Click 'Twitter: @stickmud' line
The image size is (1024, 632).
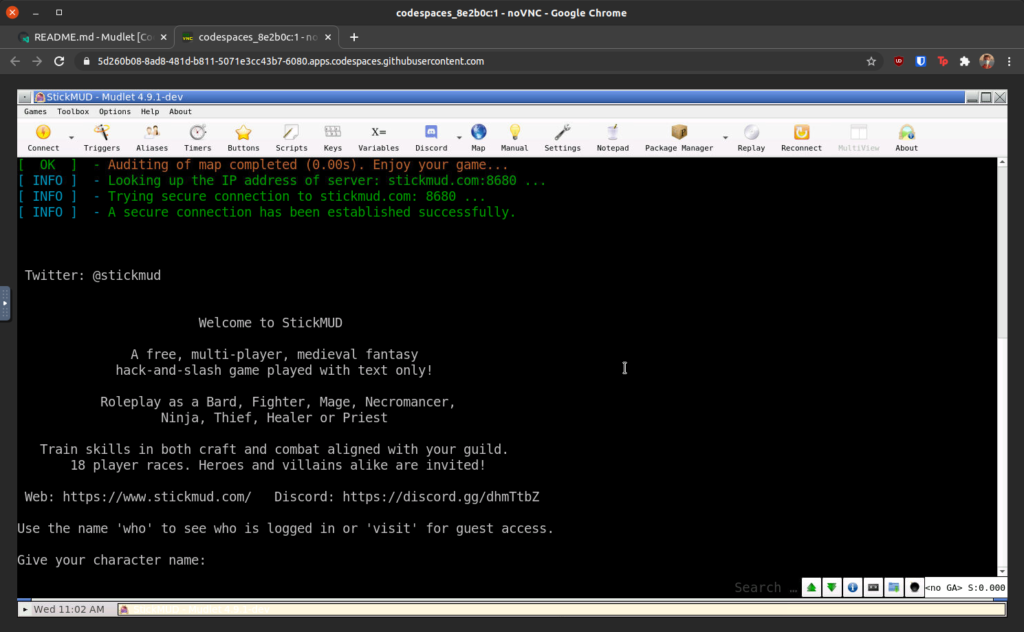pos(93,276)
